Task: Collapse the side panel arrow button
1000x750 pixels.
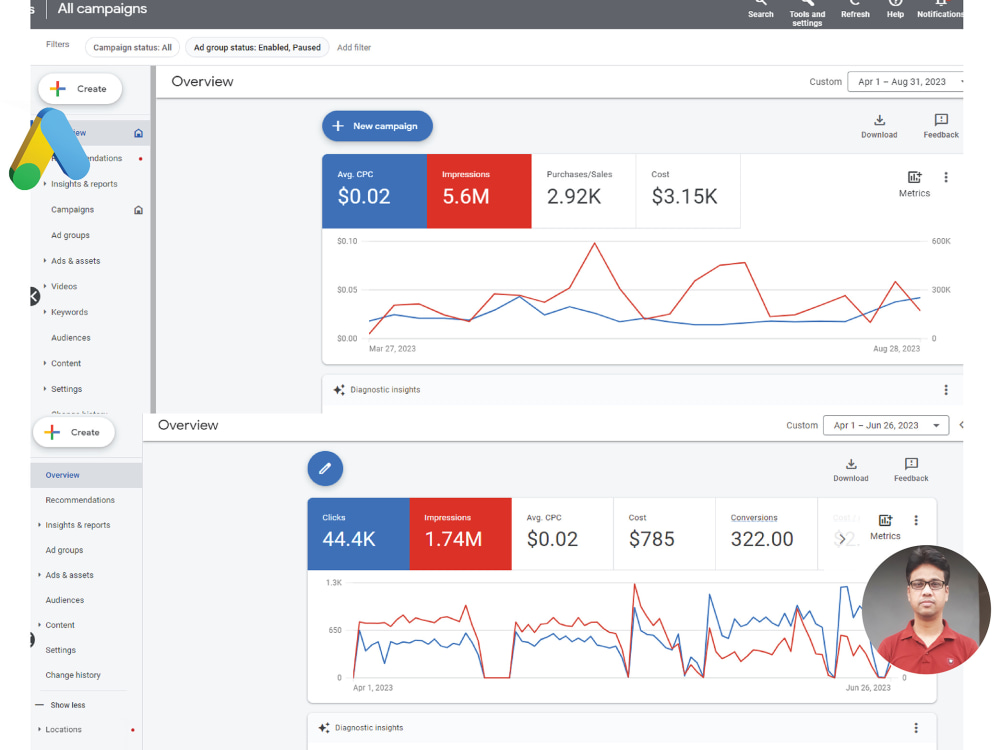Action: 34,296
